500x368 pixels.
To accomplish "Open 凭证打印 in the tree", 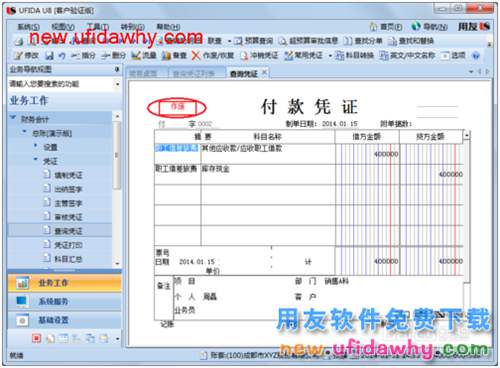I will click(68, 245).
